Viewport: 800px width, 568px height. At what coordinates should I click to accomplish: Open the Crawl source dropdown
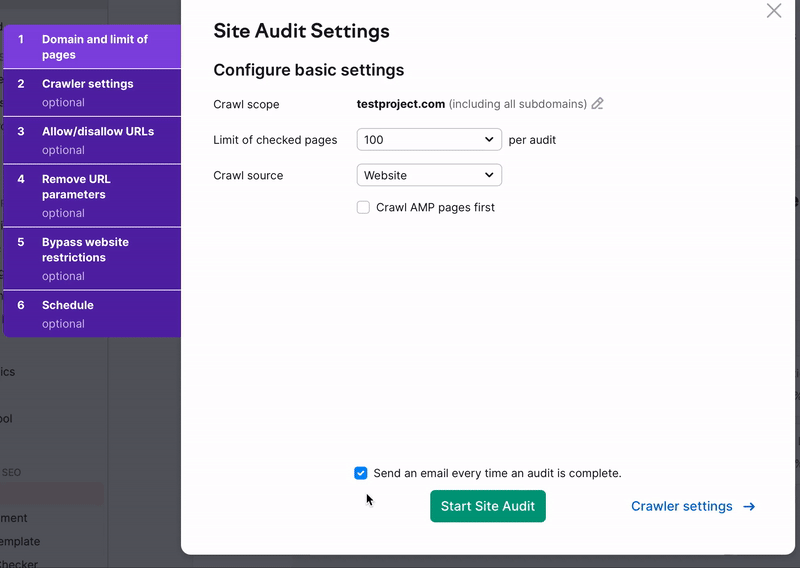(x=429, y=175)
